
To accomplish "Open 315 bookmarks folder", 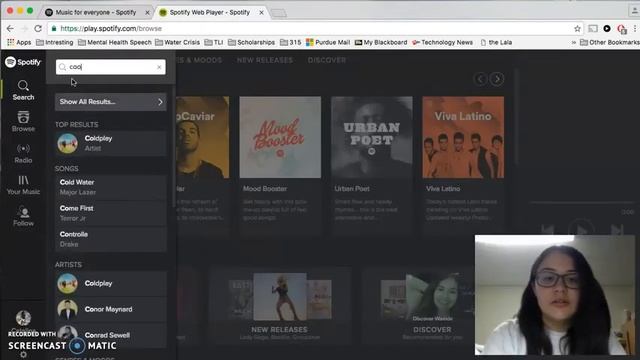I will pos(291,42).
